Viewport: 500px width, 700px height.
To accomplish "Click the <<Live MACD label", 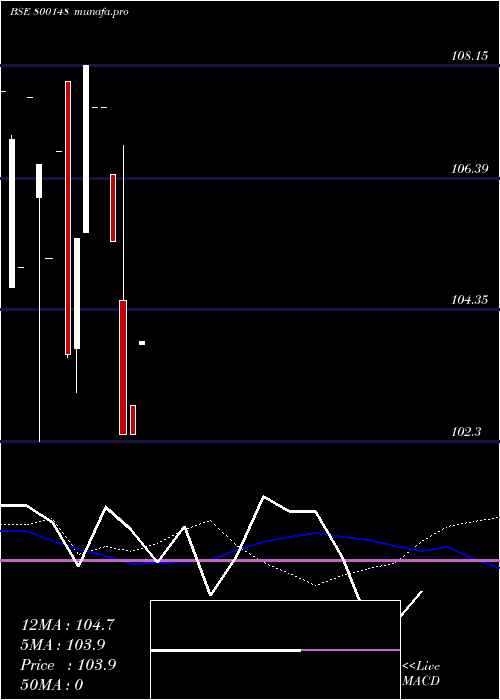I will (x=421, y=673).
